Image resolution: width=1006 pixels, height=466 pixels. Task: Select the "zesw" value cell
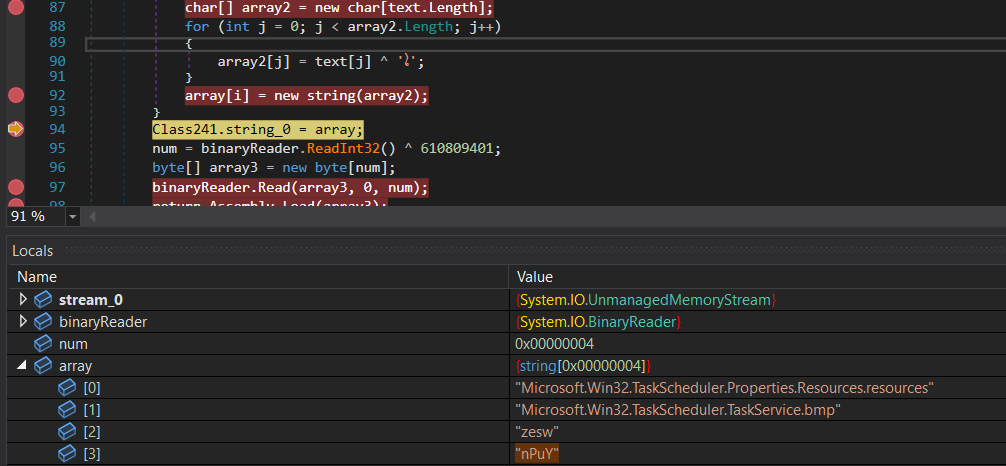click(x=537, y=431)
